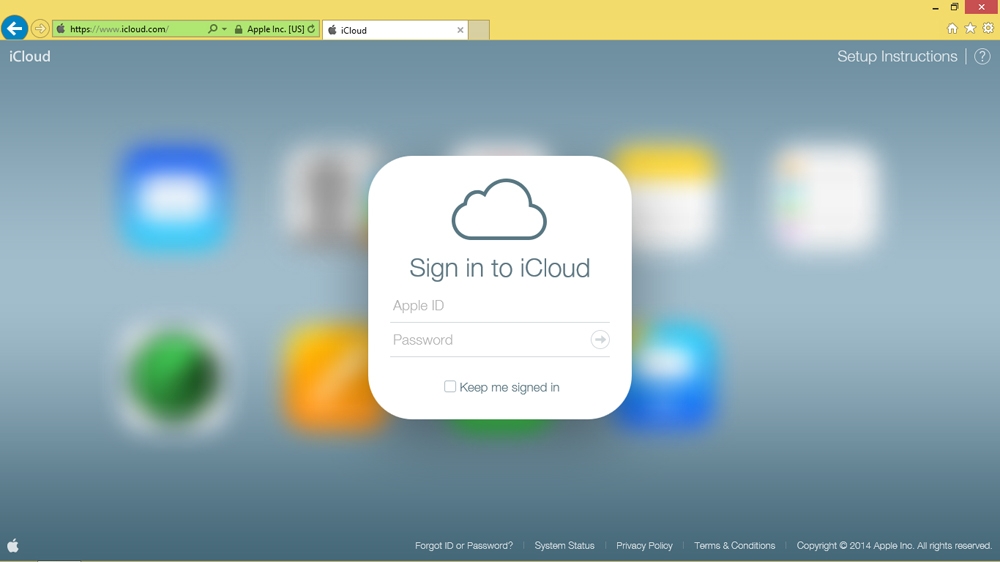Click the search magnifier in address bar
The width and height of the screenshot is (1000, 562).
tap(212, 29)
